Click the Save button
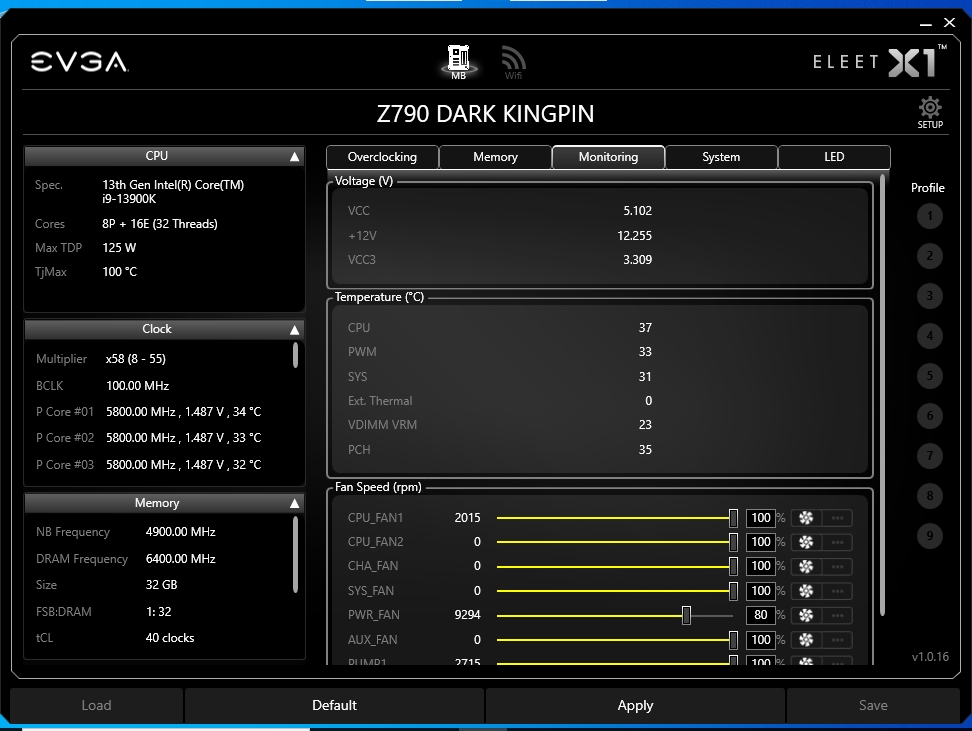Image resolution: width=972 pixels, height=731 pixels. tap(873, 705)
